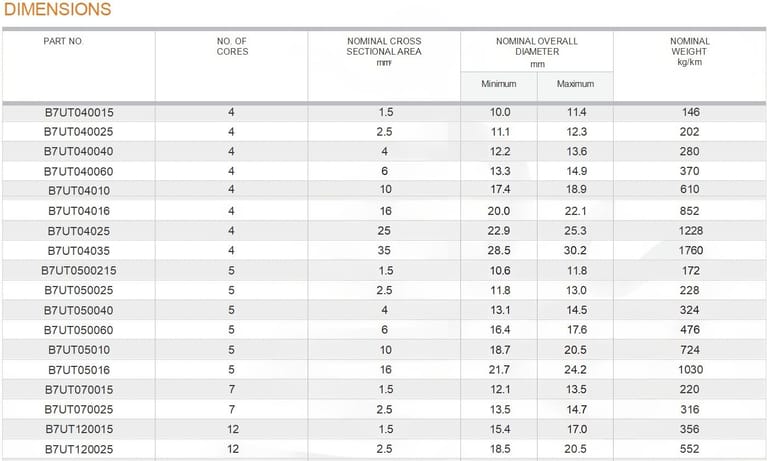Click part number B7UT120025
Image resolution: width=768 pixels, height=461 pixels.
(x=79, y=449)
